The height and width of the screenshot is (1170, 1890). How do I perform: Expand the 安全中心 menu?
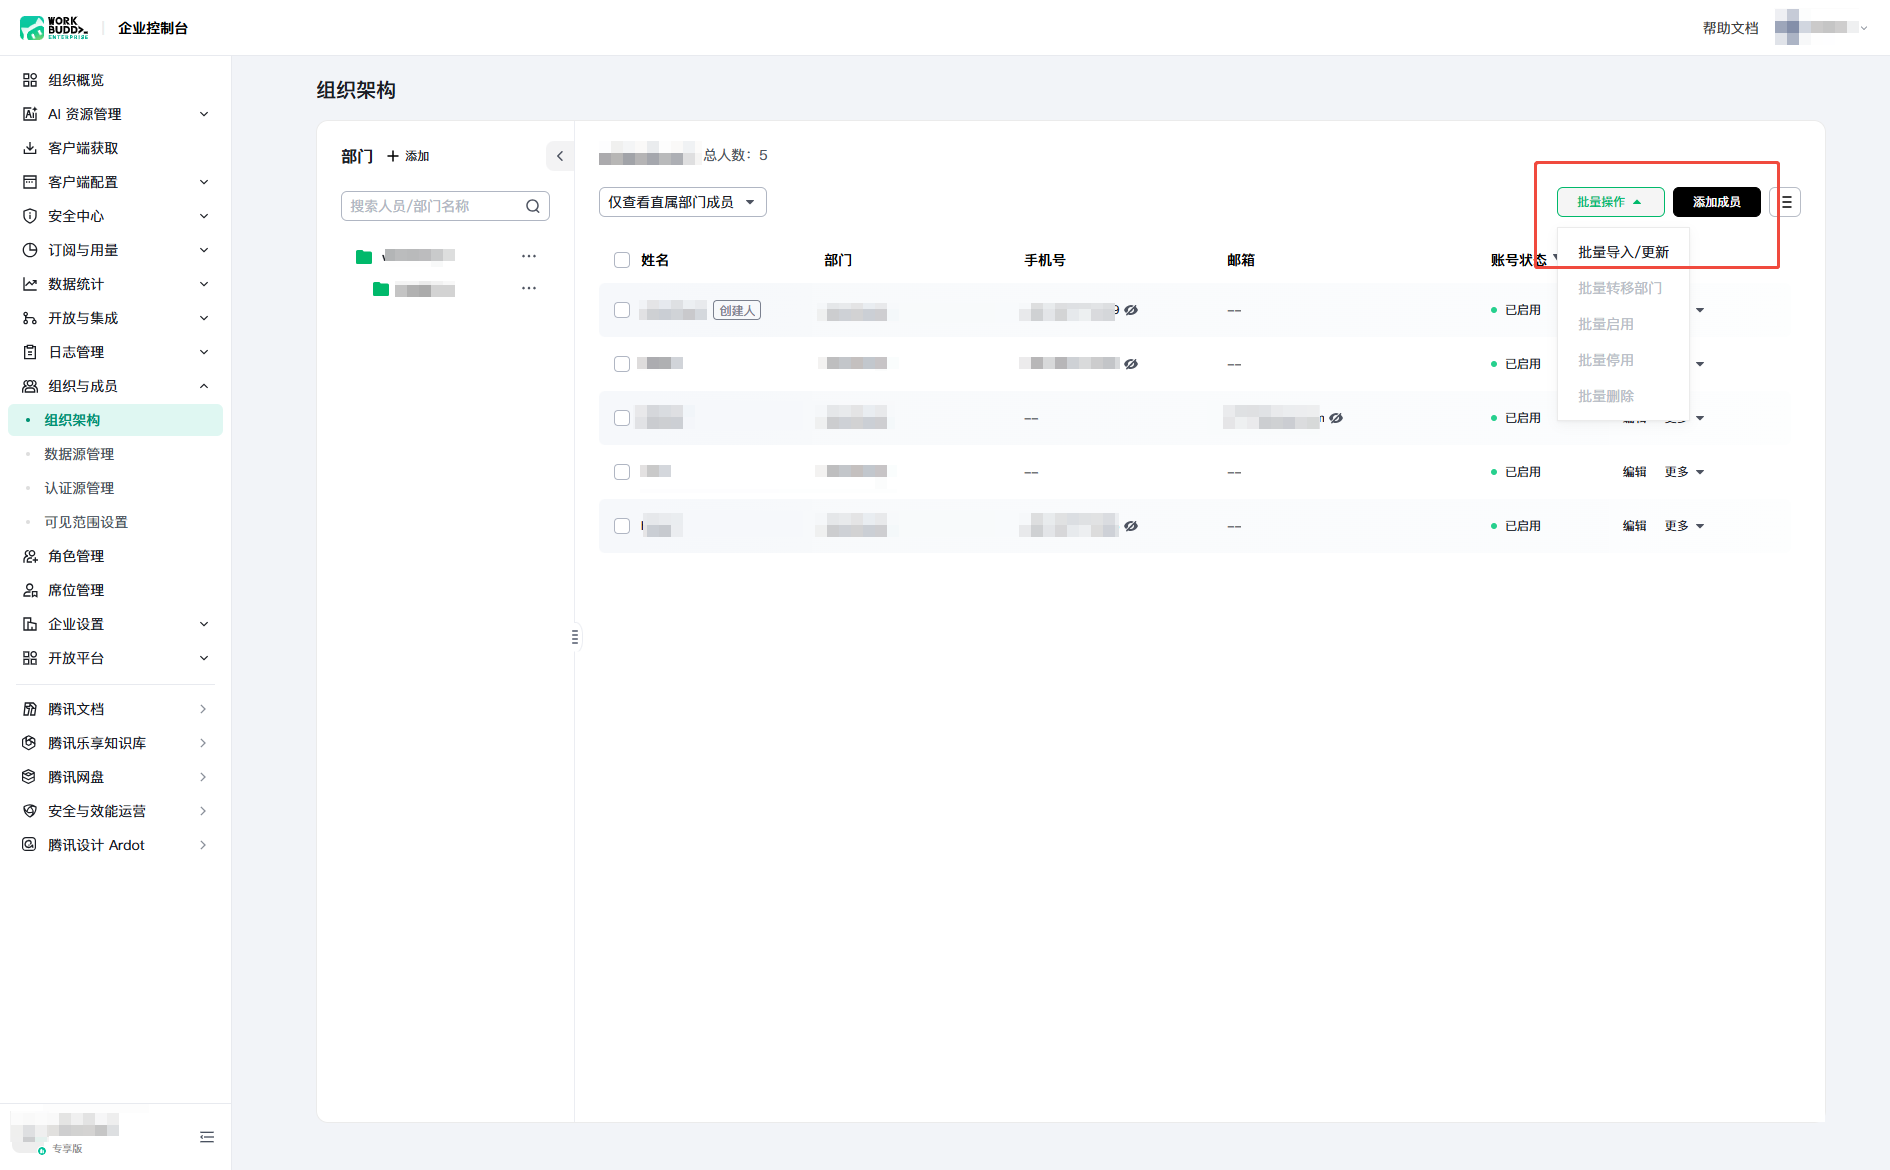[204, 216]
